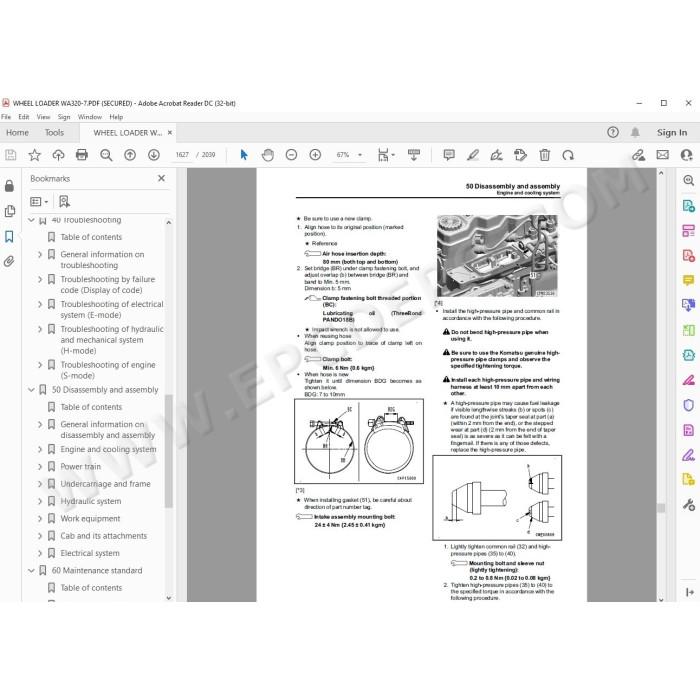Open the fit page options tool
Screen dimensions: 700x700
pos(386,155)
